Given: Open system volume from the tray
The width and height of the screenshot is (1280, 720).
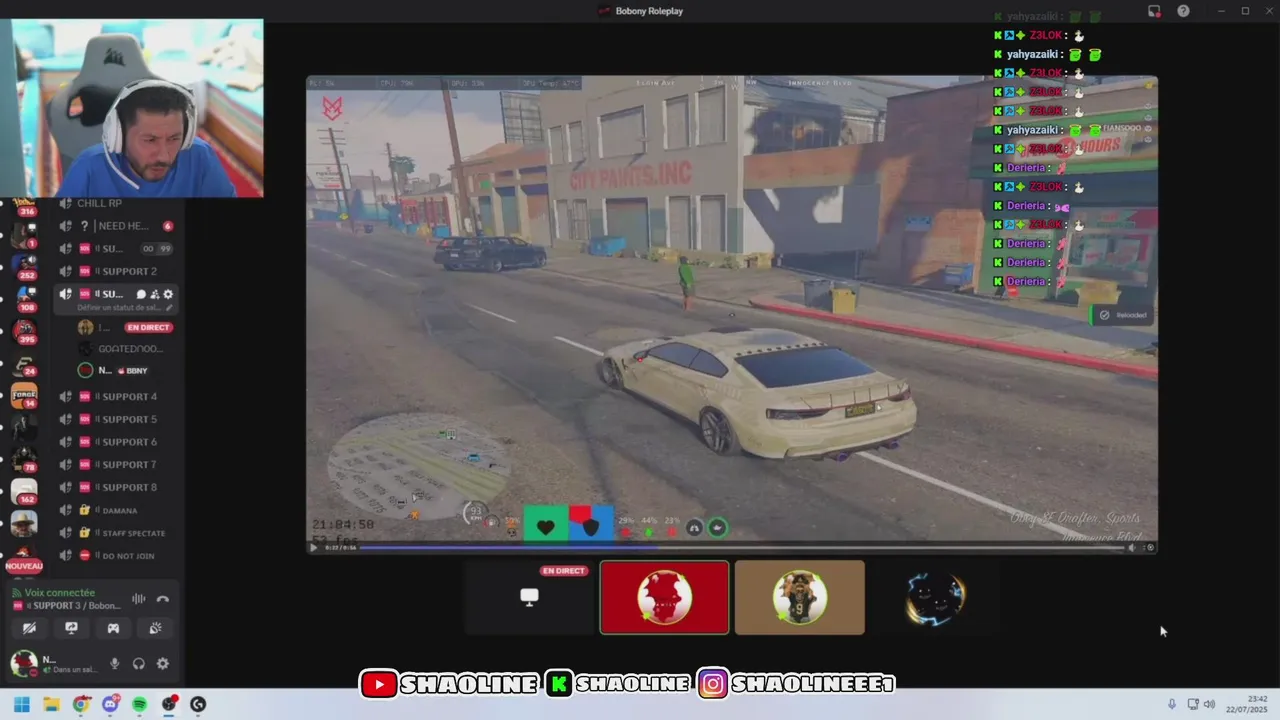Looking at the screenshot, I should point(1209,704).
